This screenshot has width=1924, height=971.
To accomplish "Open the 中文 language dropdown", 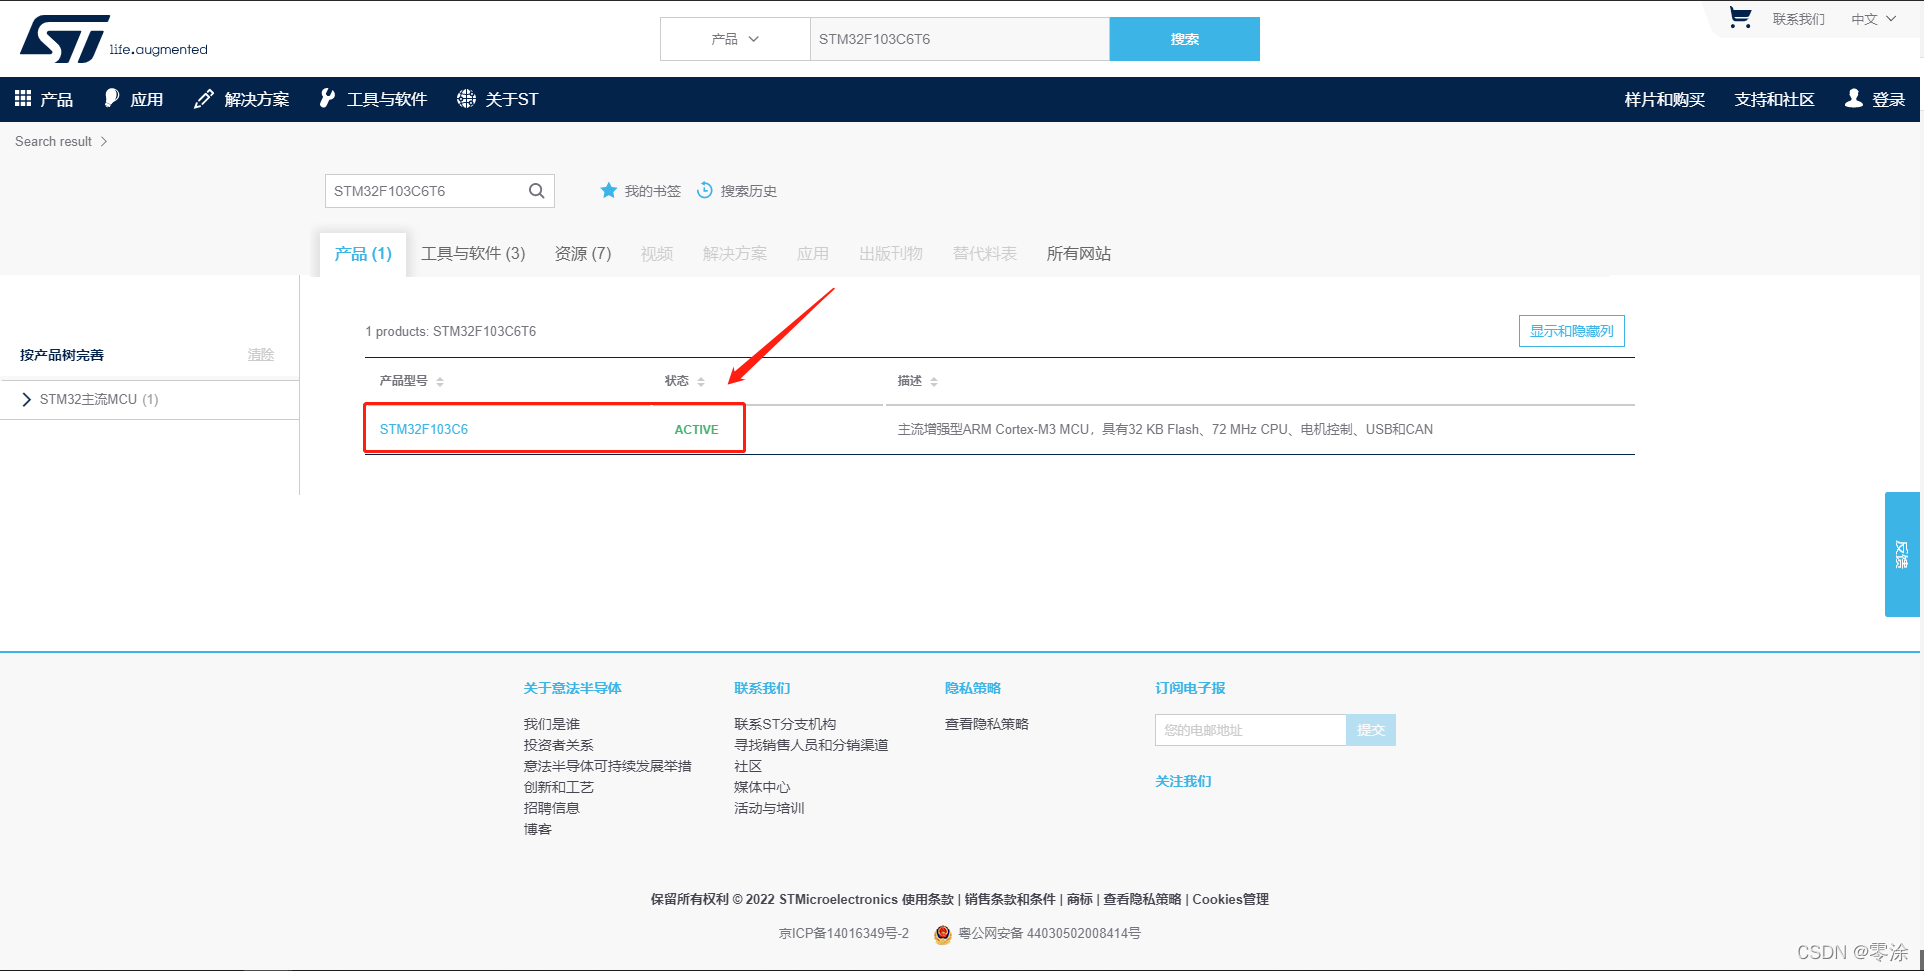I will pos(1873,19).
